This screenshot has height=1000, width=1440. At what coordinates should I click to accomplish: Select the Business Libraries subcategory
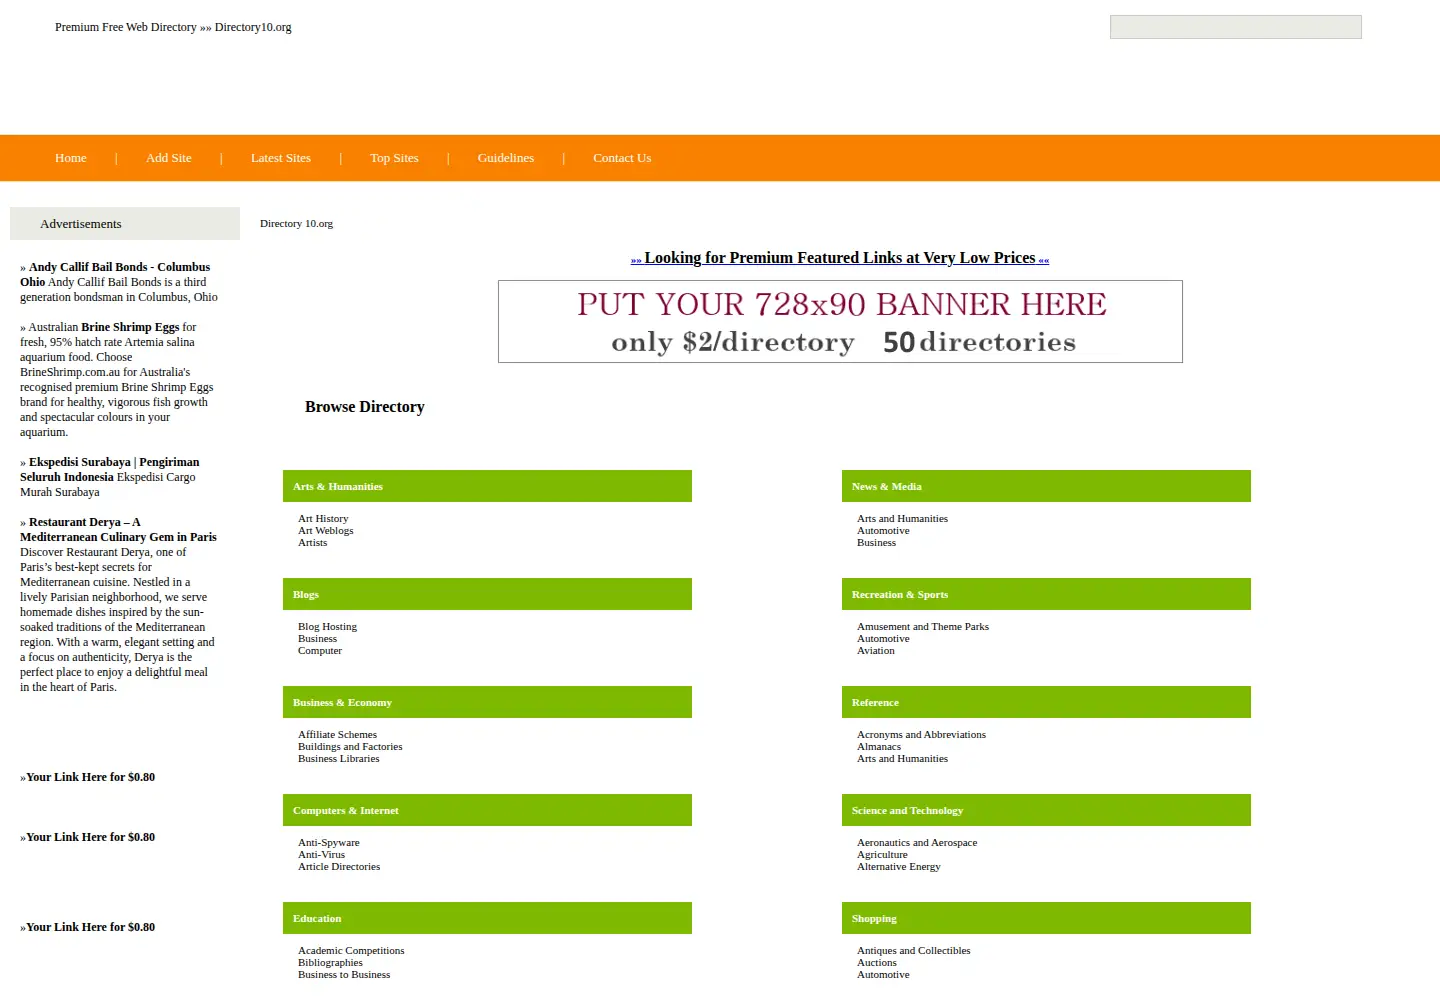tap(339, 759)
